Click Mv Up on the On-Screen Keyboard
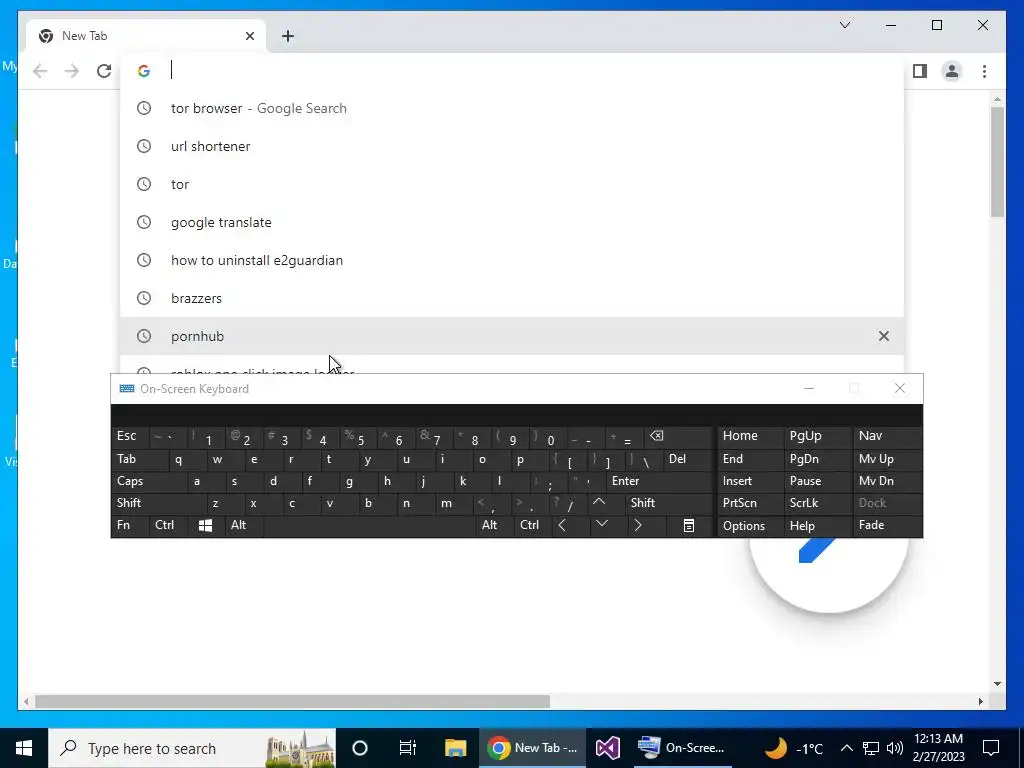Screen dimensions: 1024x768 point(888,459)
